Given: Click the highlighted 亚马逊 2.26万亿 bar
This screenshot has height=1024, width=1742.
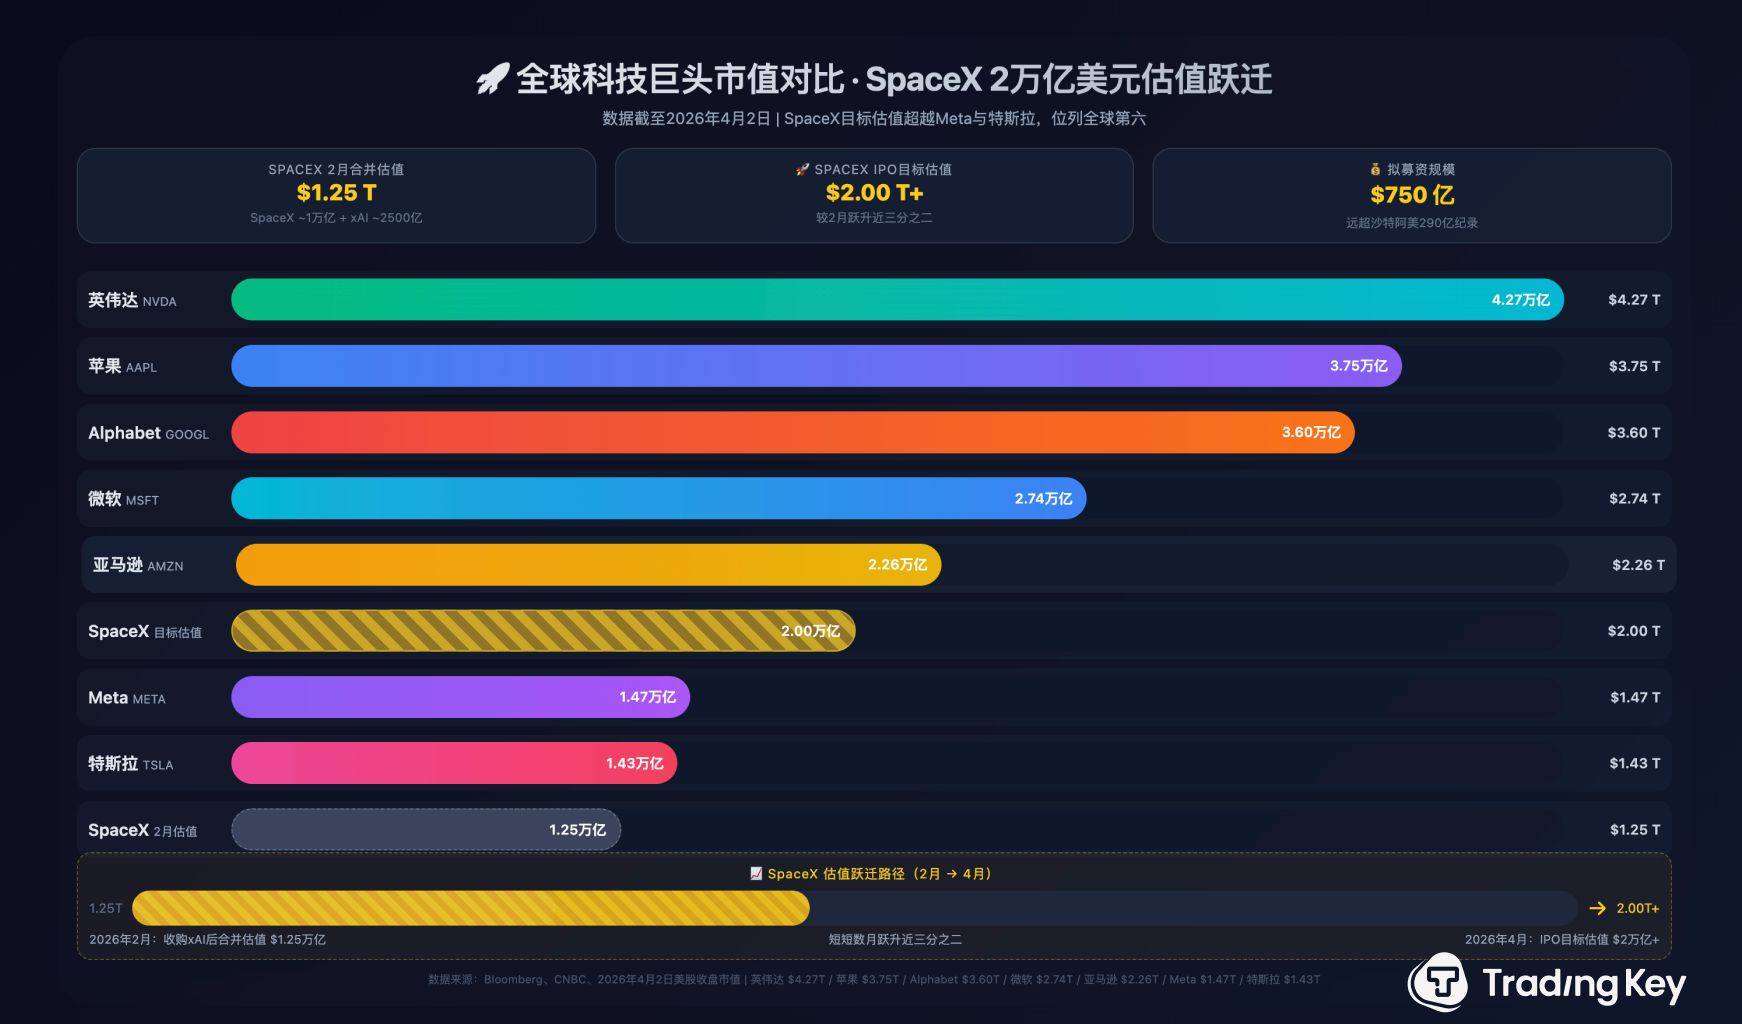Looking at the screenshot, I should pyautogui.click(x=588, y=565).
